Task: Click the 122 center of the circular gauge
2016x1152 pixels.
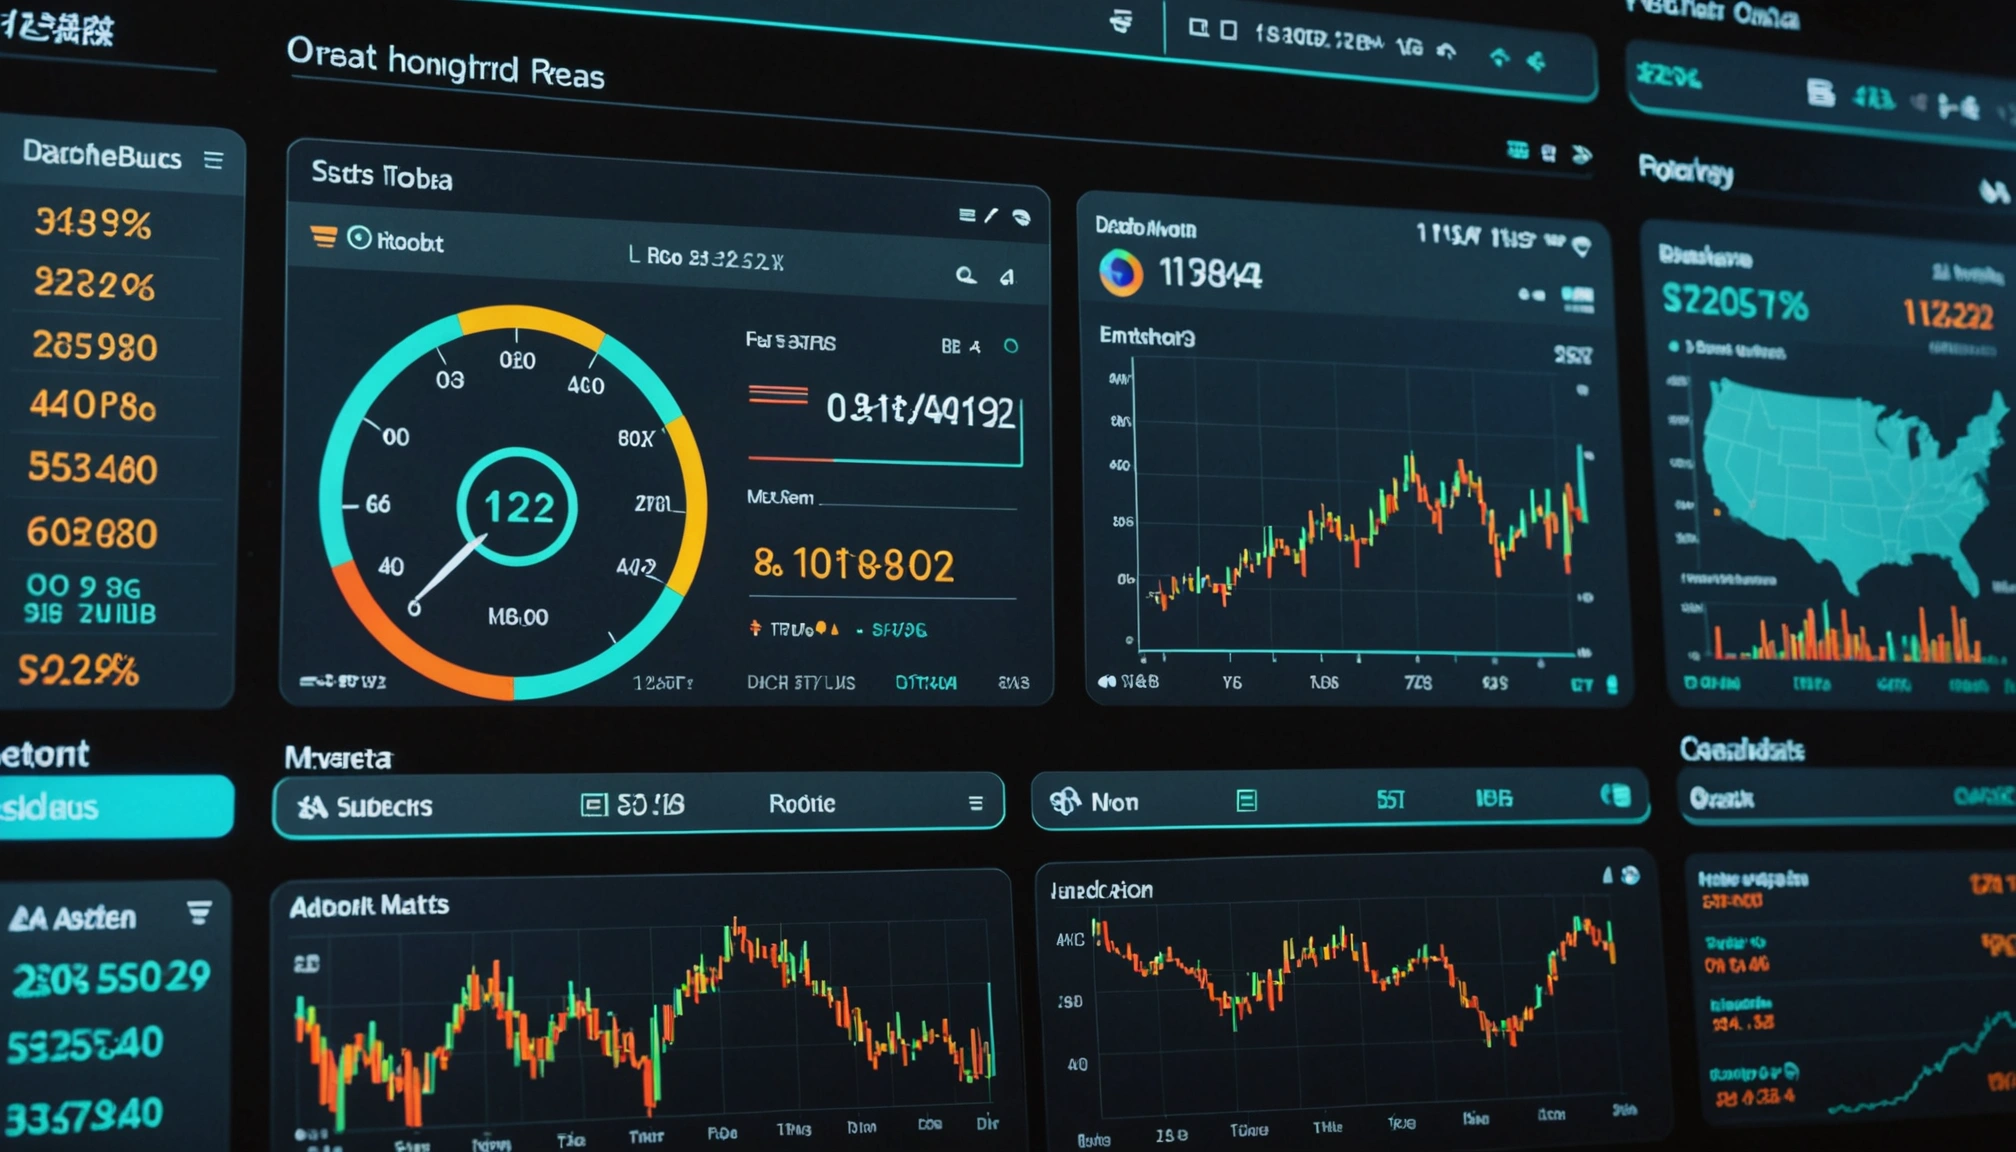Action: point(518,508)
